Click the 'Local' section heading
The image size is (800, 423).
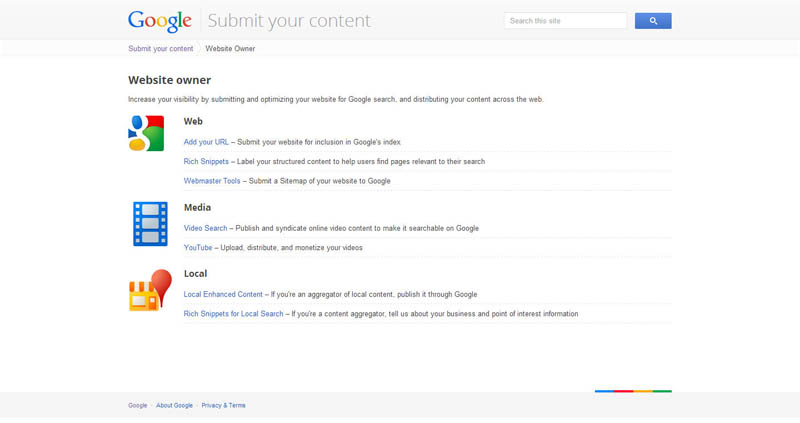195,274
